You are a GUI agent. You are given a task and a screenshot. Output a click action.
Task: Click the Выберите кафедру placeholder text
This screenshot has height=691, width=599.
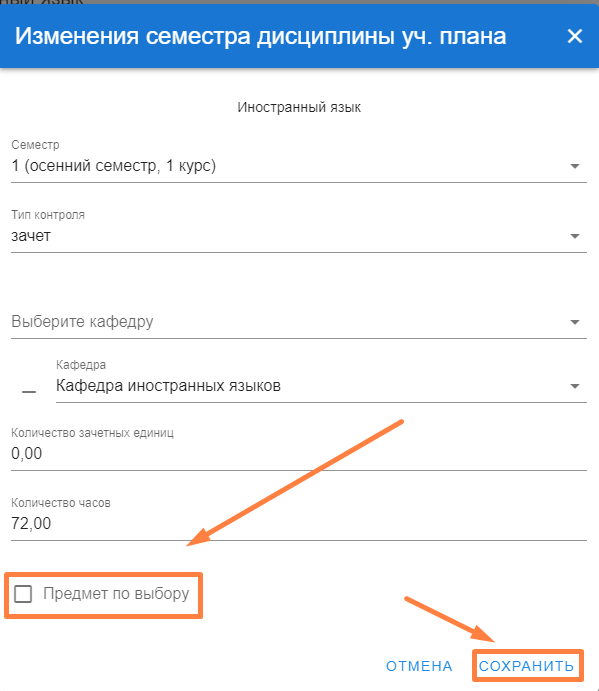[82, 322]
